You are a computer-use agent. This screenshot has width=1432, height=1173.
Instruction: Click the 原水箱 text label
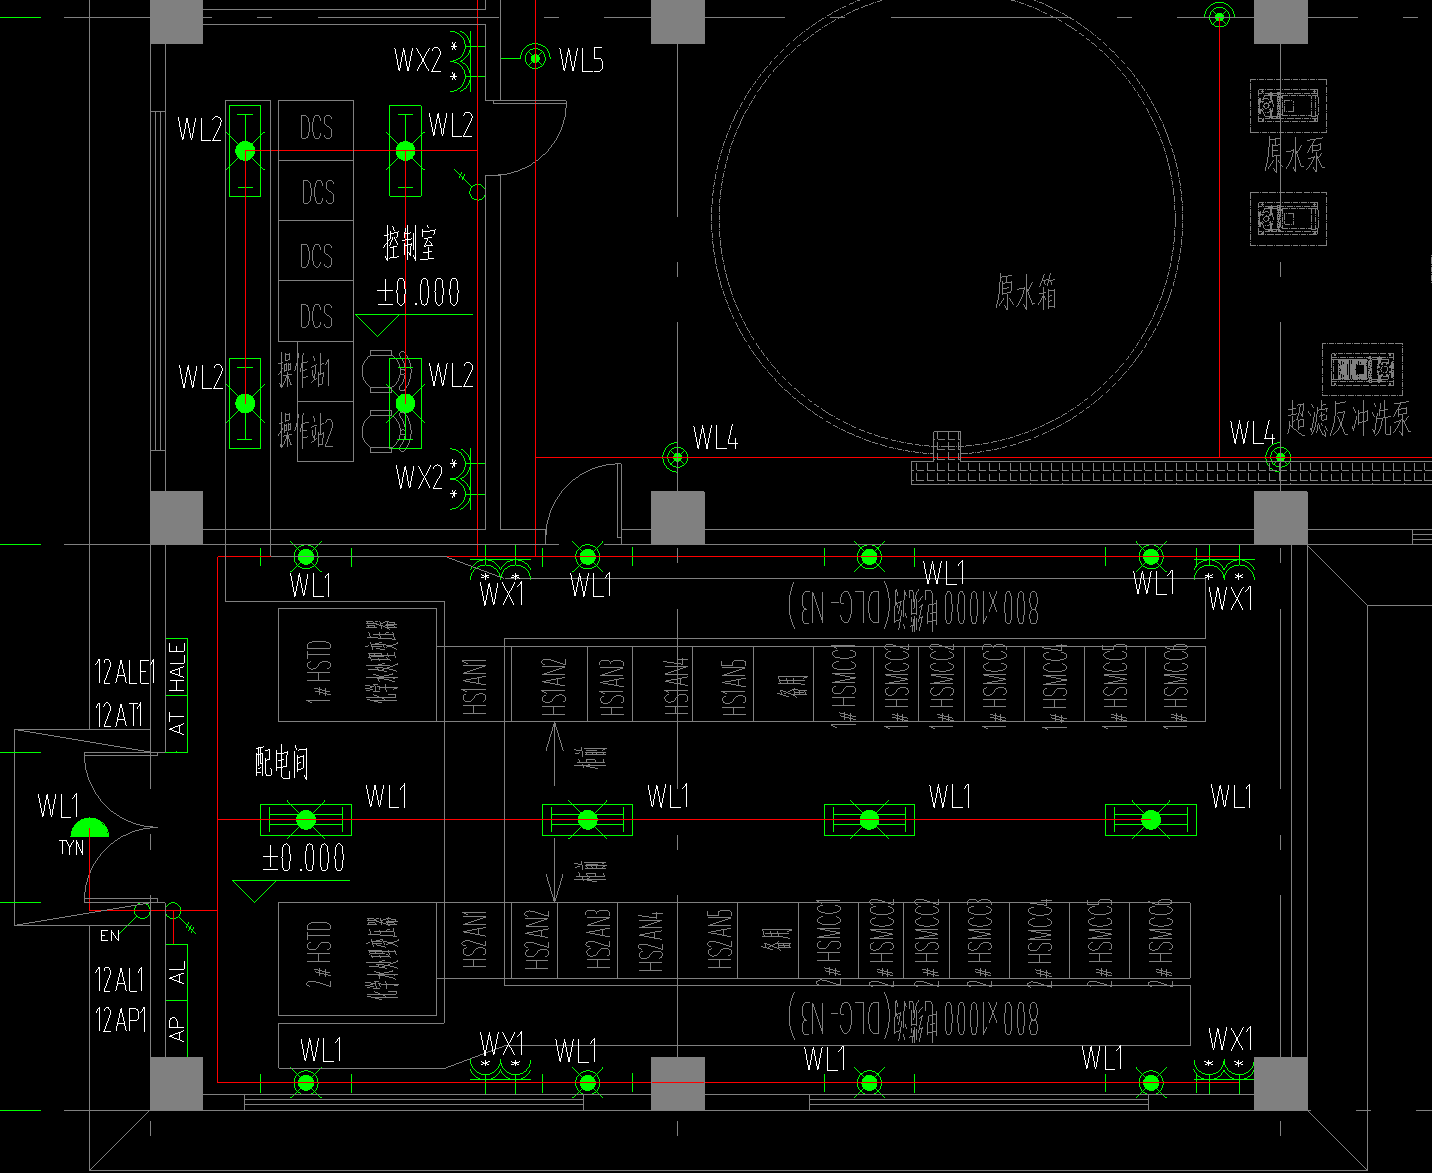1026,293
